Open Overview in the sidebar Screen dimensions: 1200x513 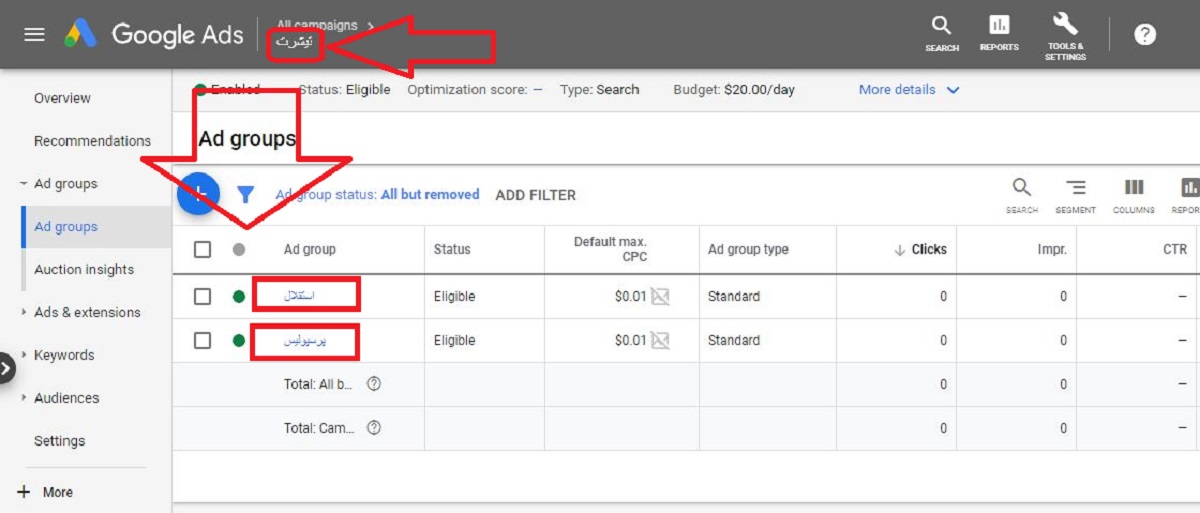[x=62, y=98]
